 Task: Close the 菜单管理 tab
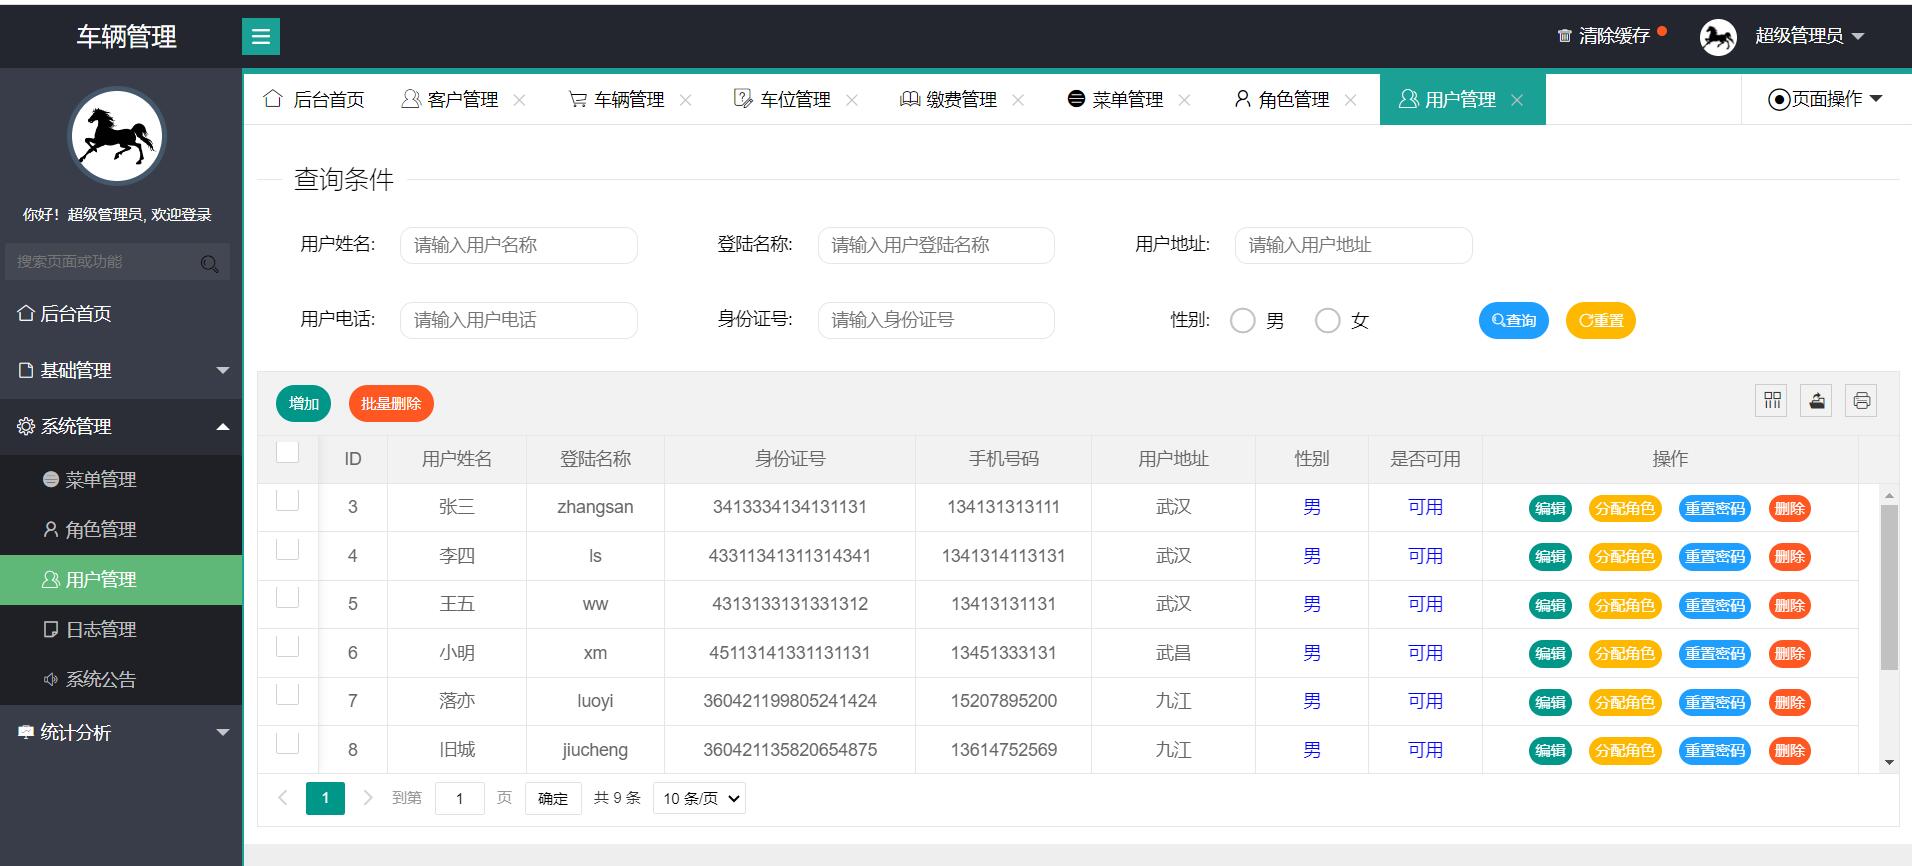1184,100
